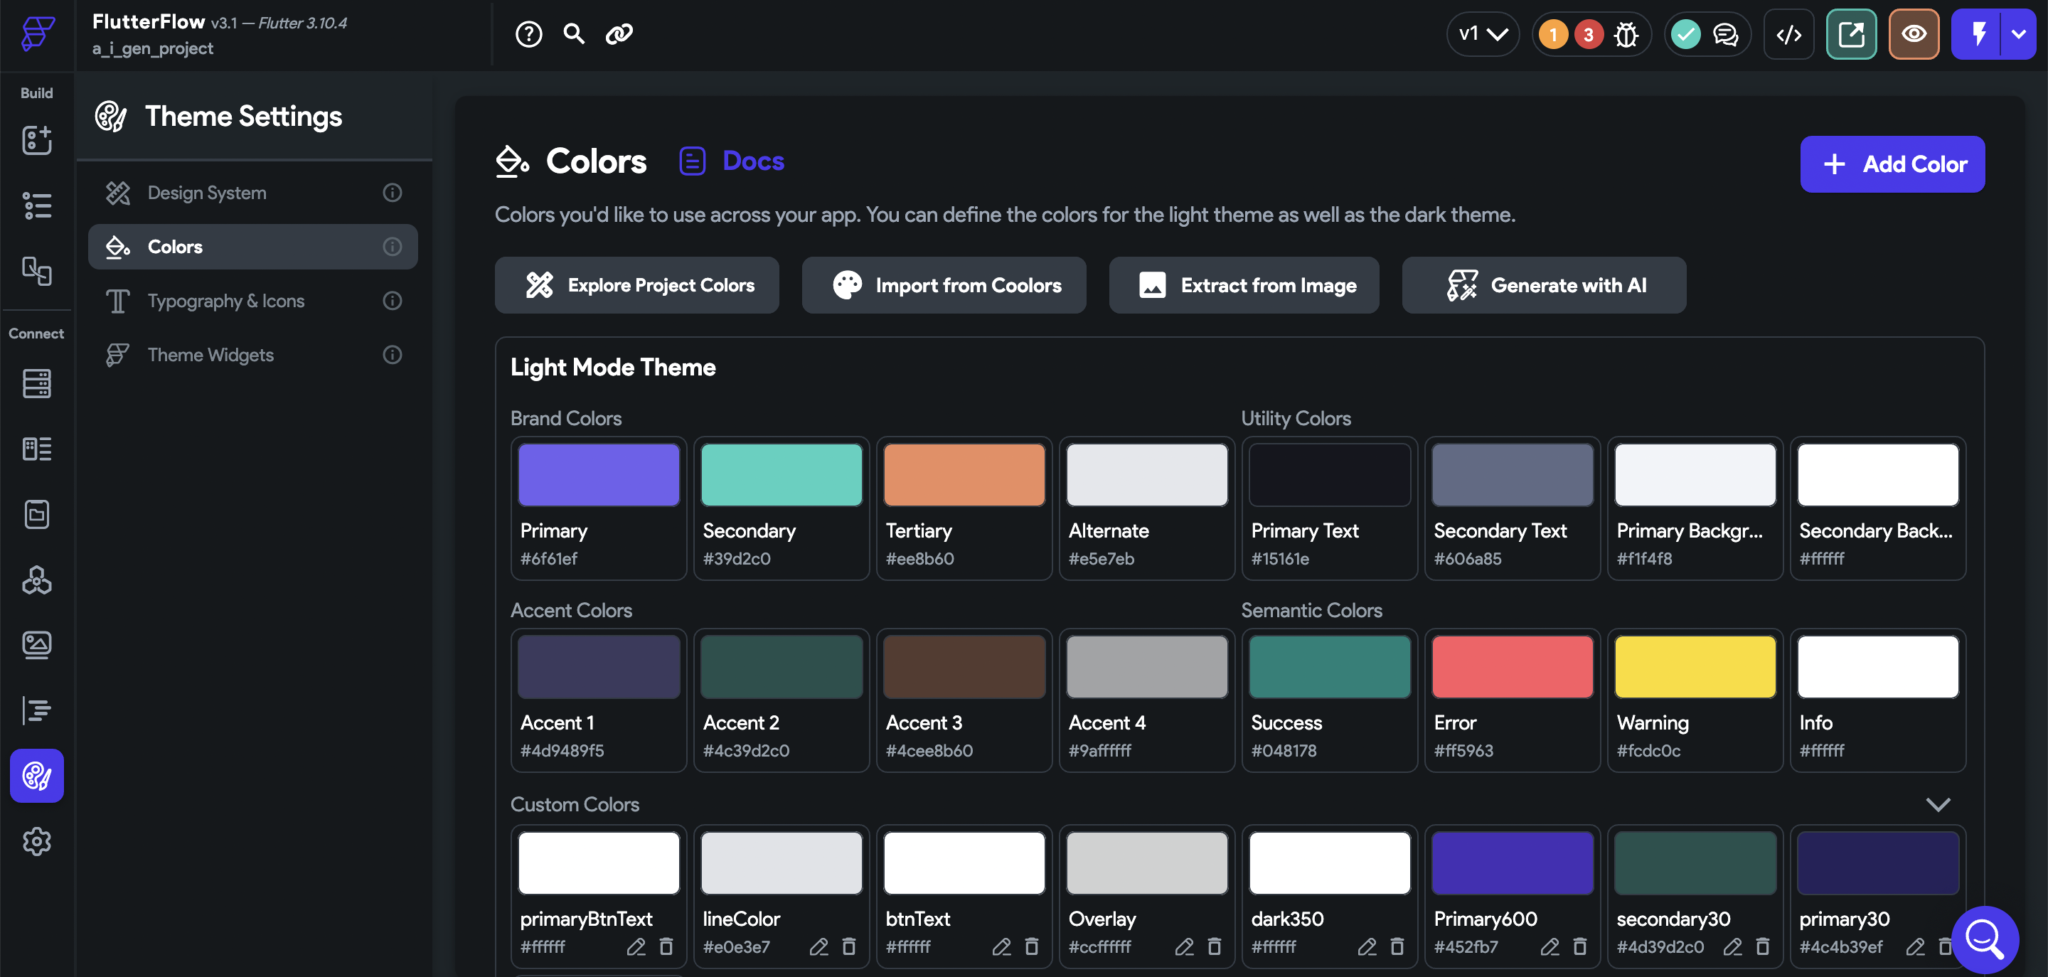Delete the btnText custom color
The image size is (2048, 977).
click(x=1032, y=947)
